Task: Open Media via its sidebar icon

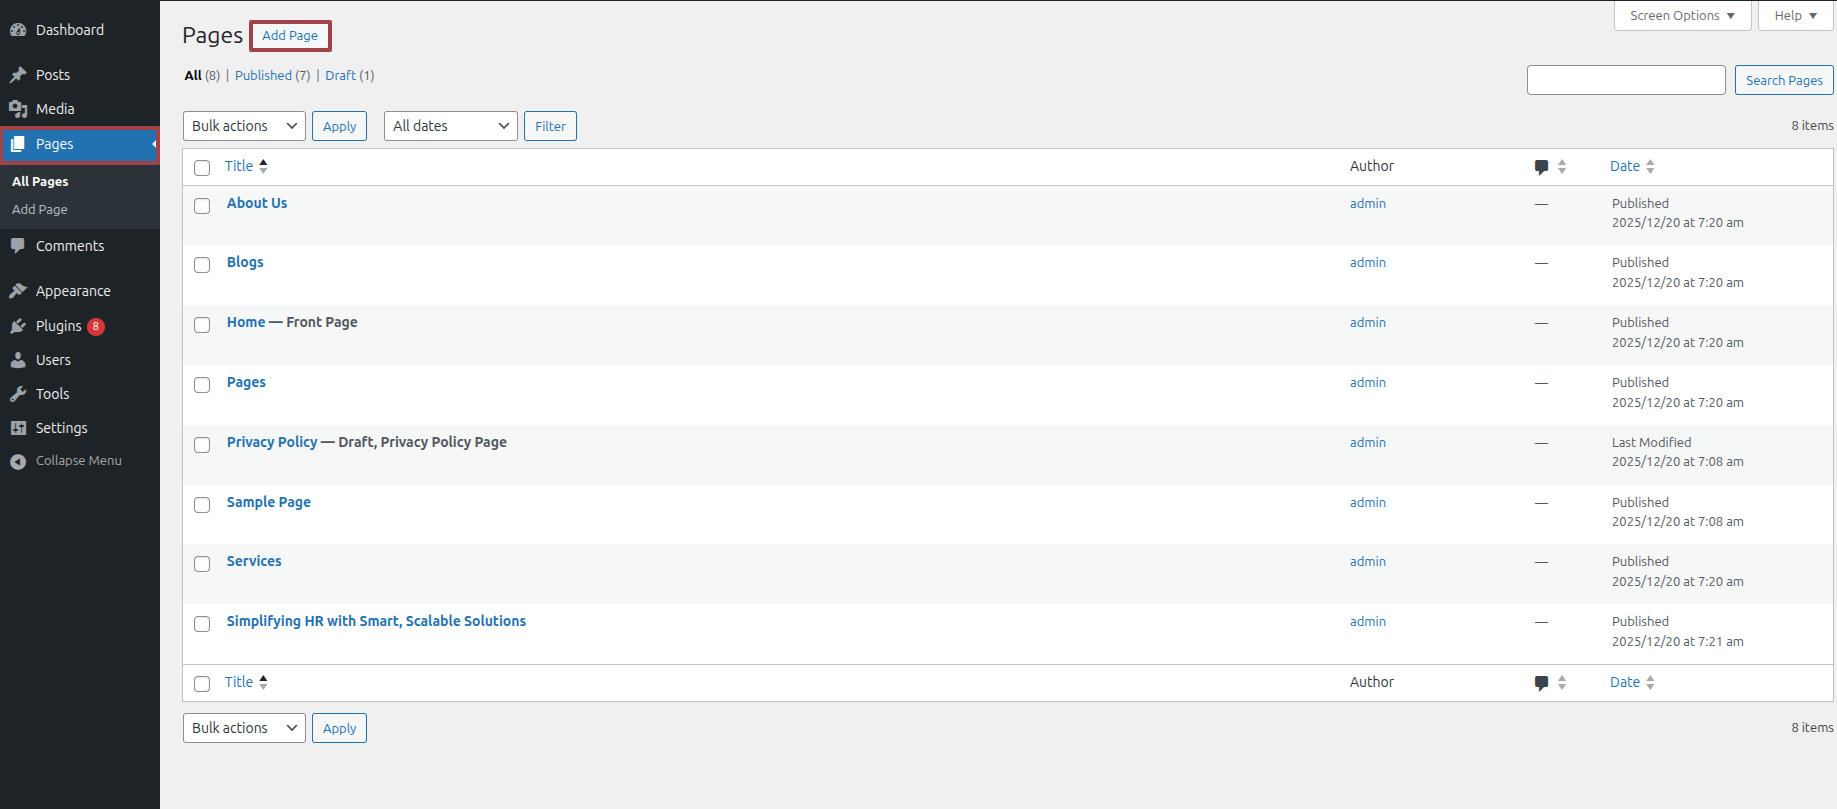Action: click(x=18, y=109)
